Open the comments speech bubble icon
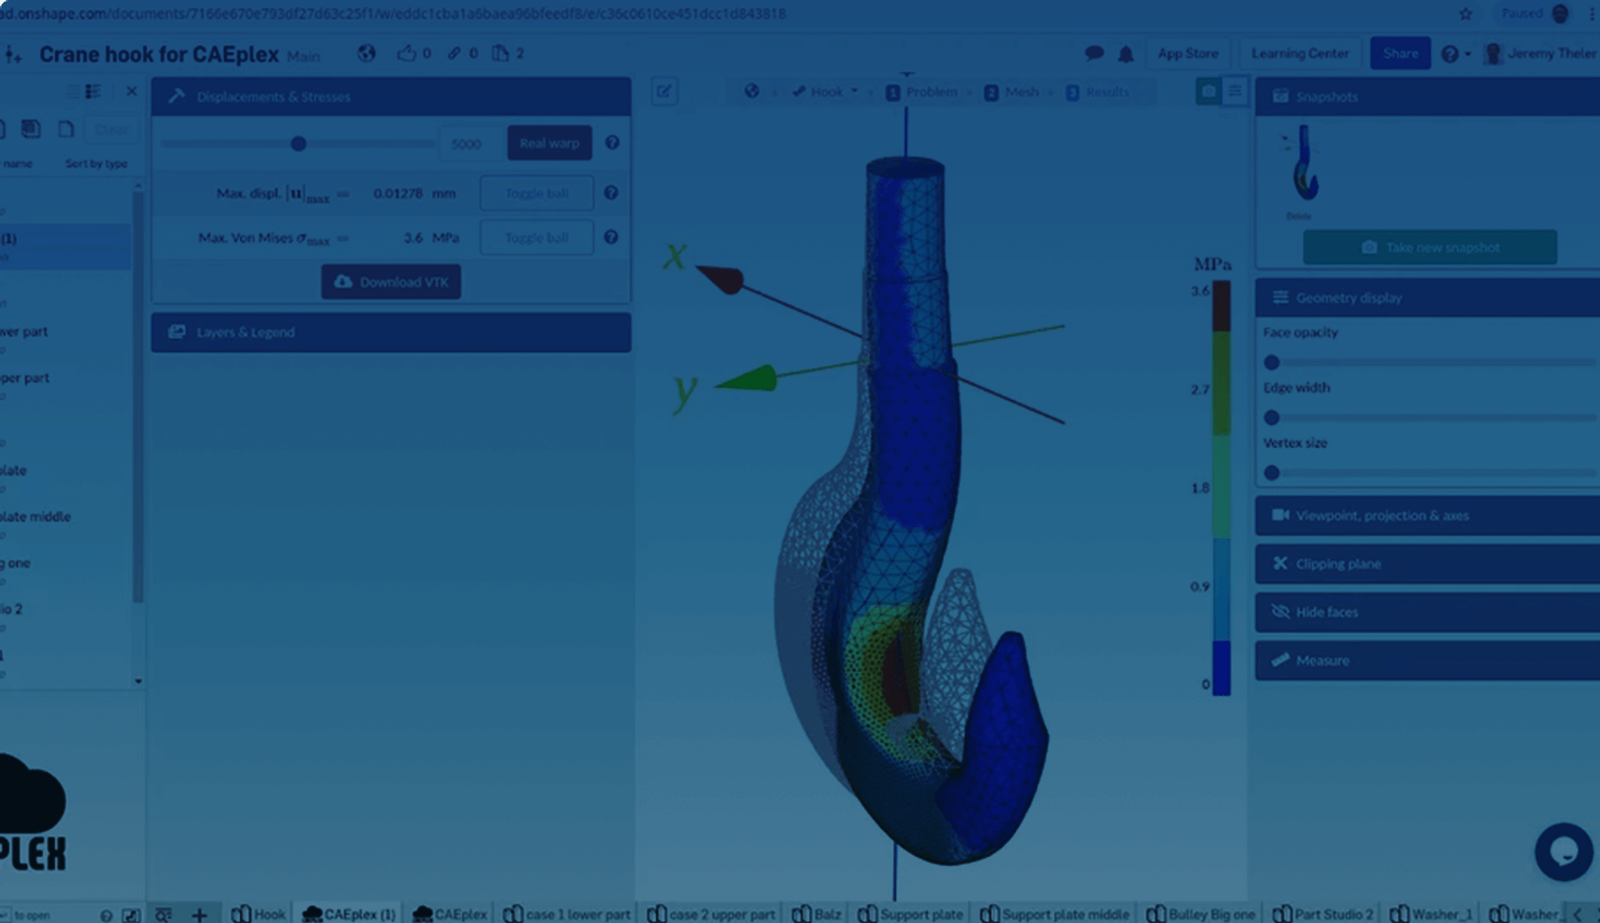 (x=1094, y=54)
